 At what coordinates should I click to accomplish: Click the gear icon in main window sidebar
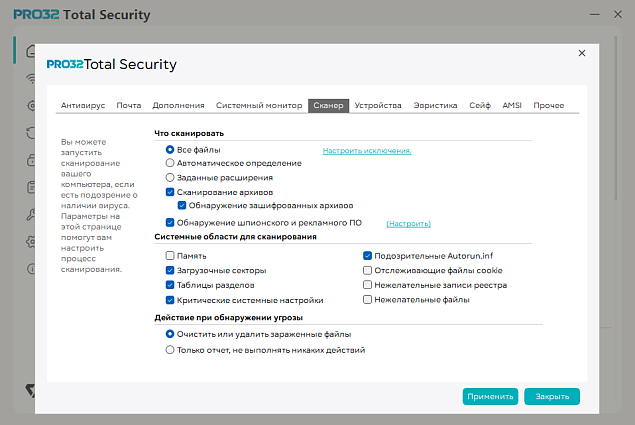[x=31, y=242]
